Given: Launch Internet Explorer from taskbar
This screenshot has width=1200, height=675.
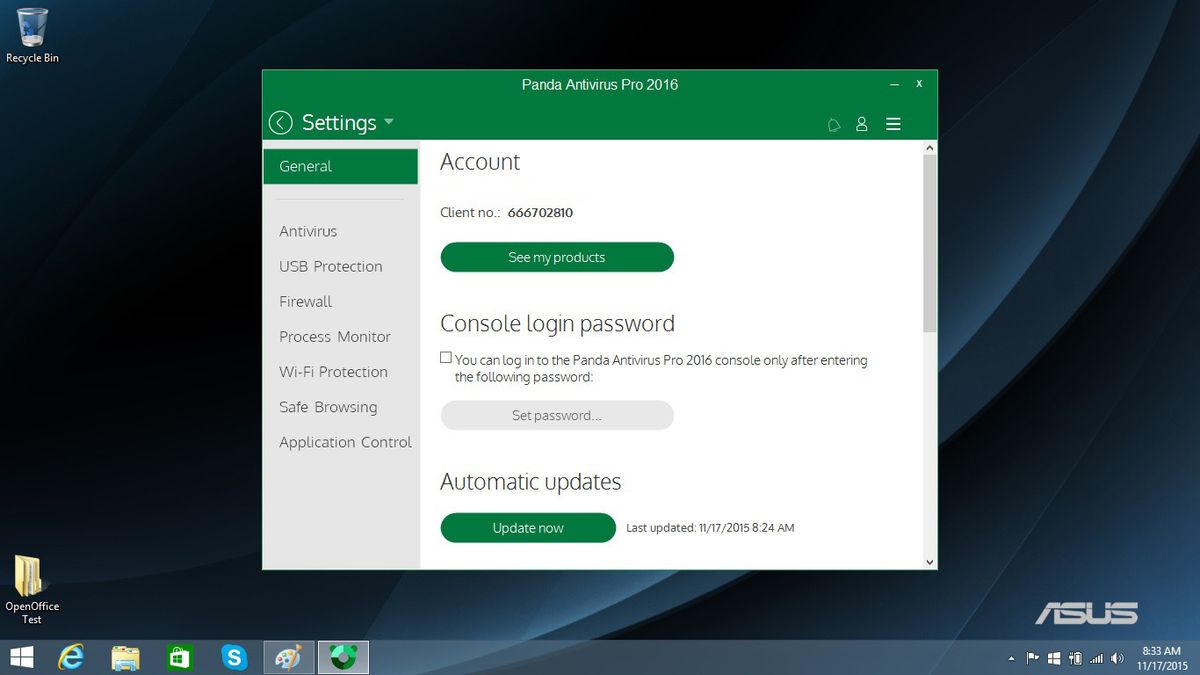Looking at the screenshot, I should 71,657.
